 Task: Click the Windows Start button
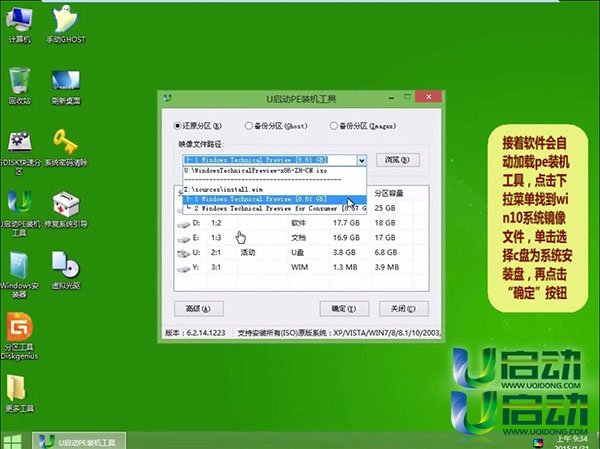pos(12,441)
